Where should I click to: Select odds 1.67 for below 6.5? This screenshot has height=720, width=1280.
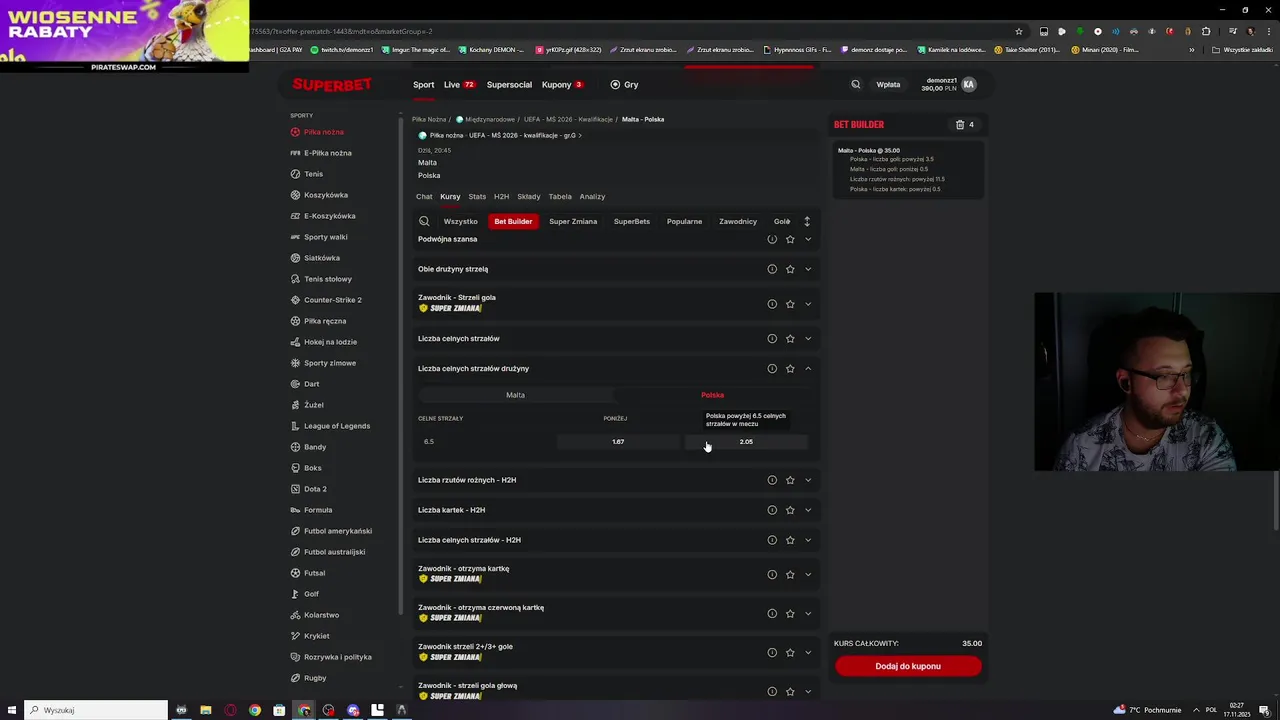618,442
